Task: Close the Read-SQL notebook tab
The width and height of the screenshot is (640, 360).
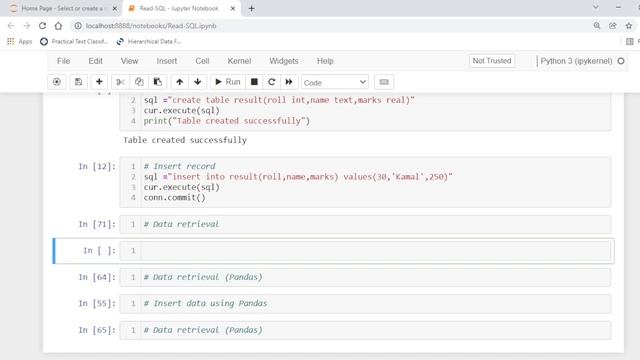Action: [233, 8]
